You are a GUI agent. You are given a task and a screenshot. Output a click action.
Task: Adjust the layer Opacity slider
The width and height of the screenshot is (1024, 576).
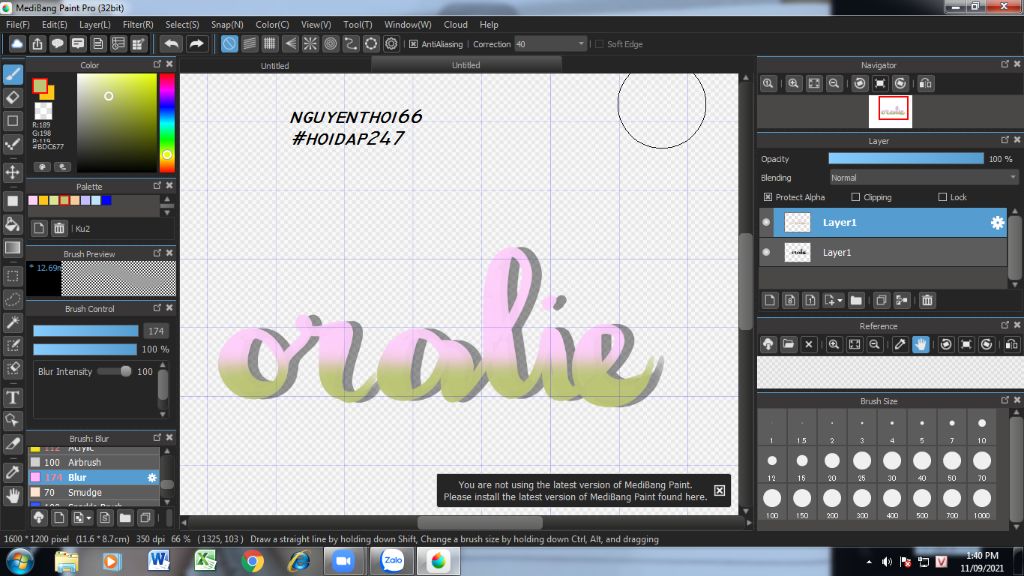(906, 159)
